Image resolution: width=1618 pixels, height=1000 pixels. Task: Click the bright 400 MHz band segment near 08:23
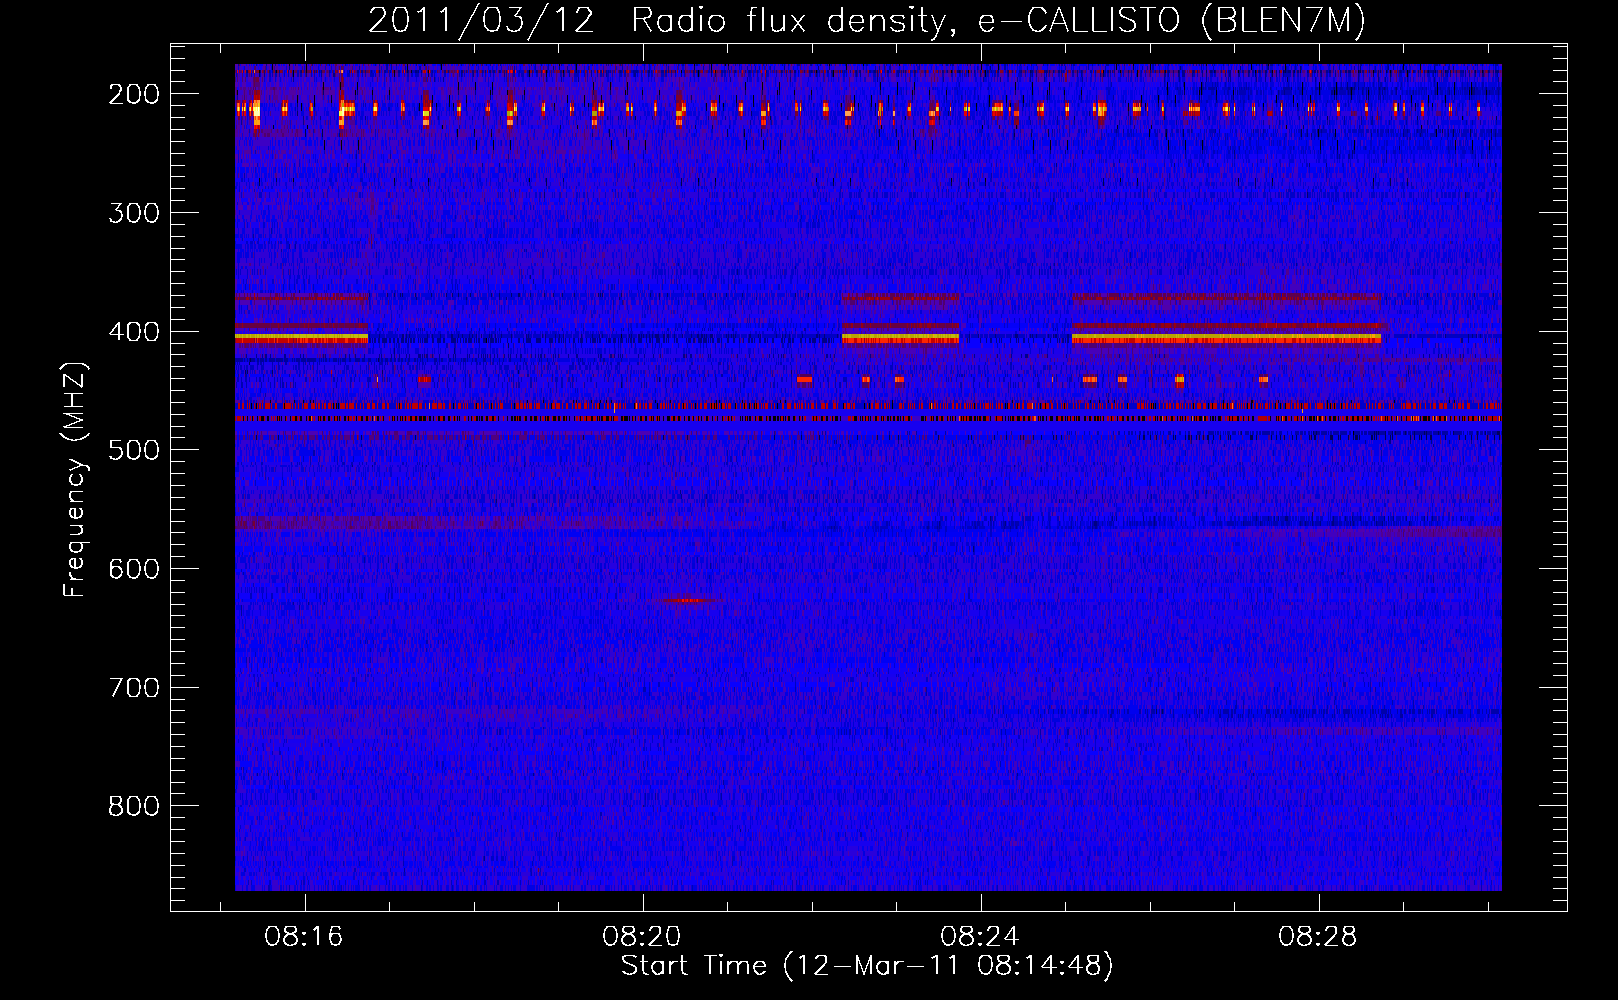click(x=900, y=339)
